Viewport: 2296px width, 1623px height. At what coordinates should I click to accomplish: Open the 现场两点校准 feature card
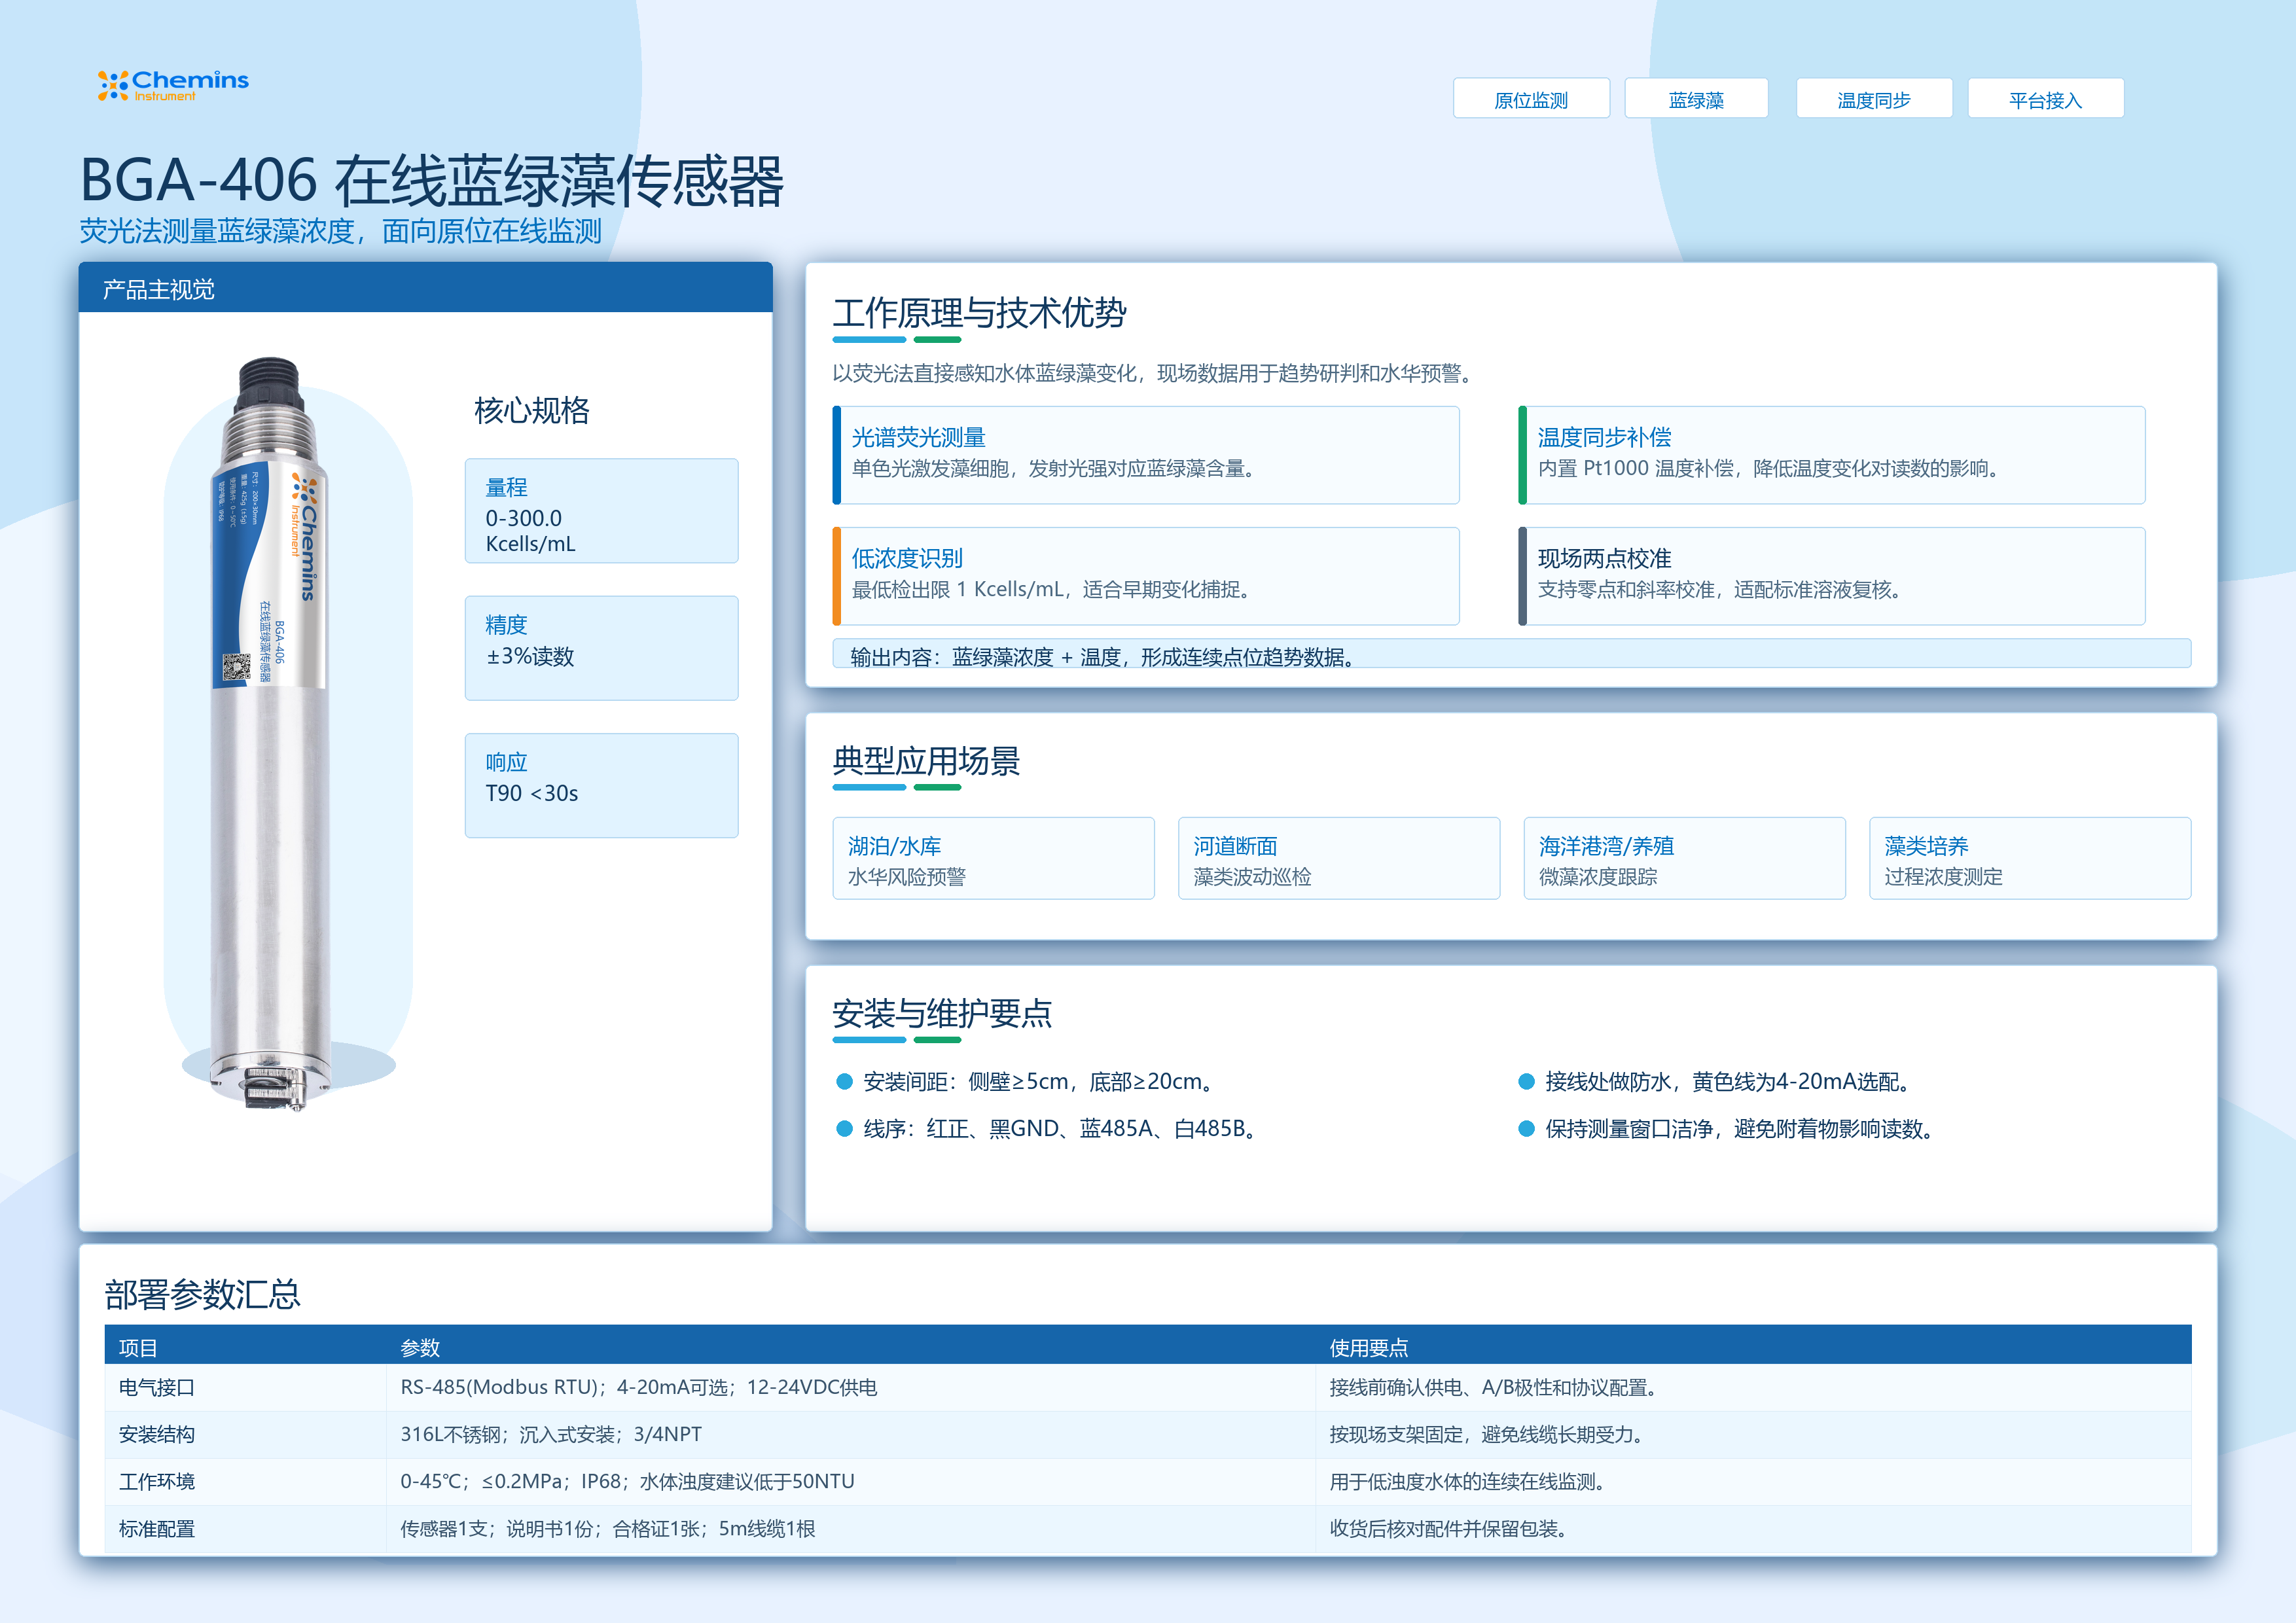(1831, 576)
